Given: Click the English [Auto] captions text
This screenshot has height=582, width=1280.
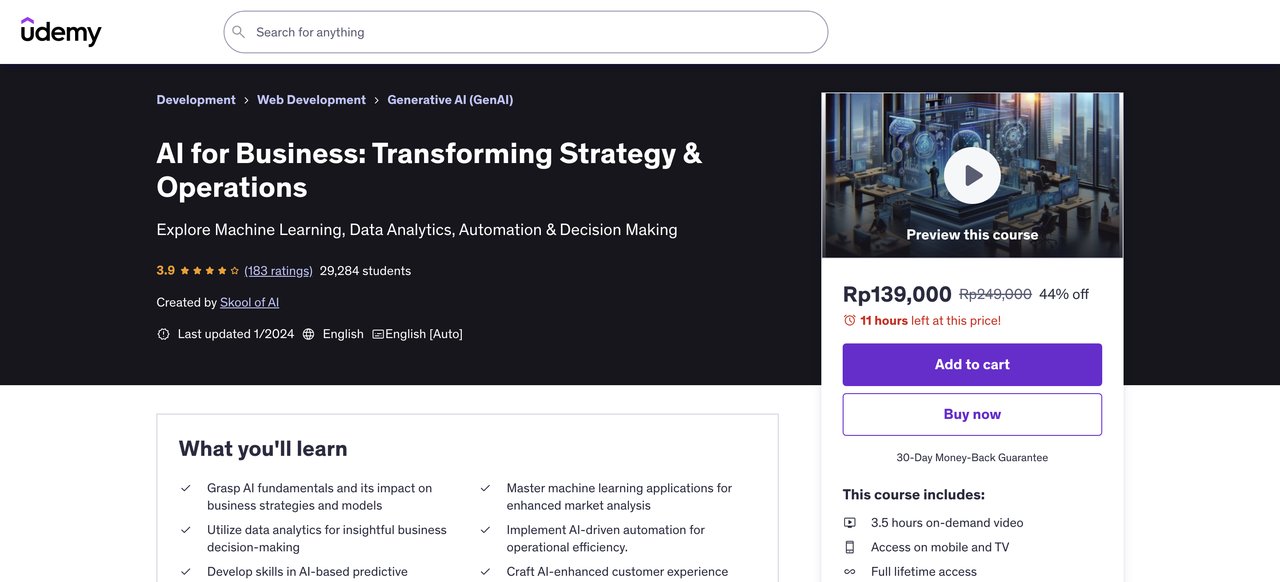Looking at the screenshot, I should point(424,334).
